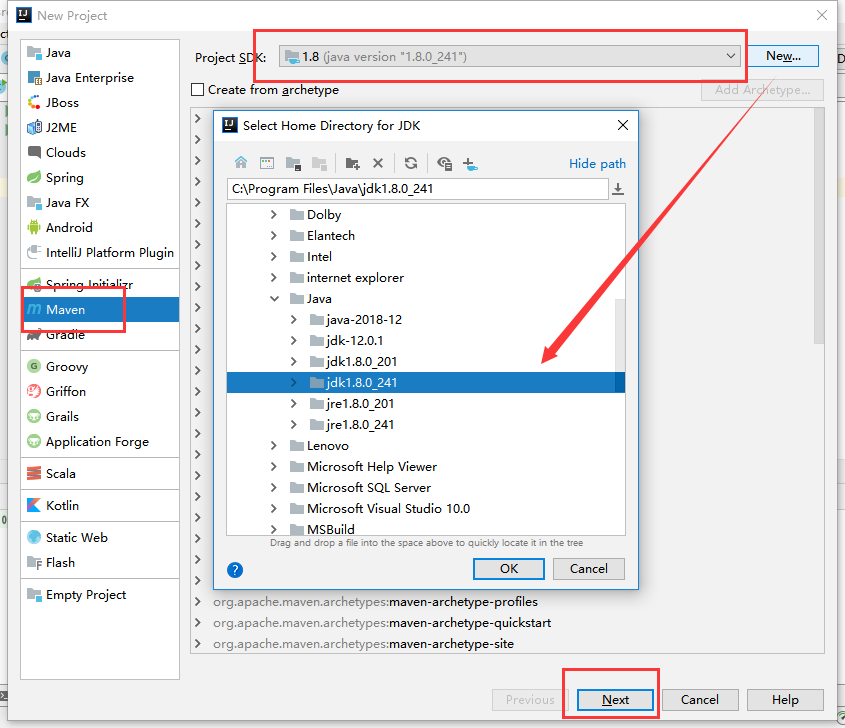The height and width of the screenshot is (728, 845).
Task: Expand the jdk-12.0.1 folder
Action: click(294, 341)
